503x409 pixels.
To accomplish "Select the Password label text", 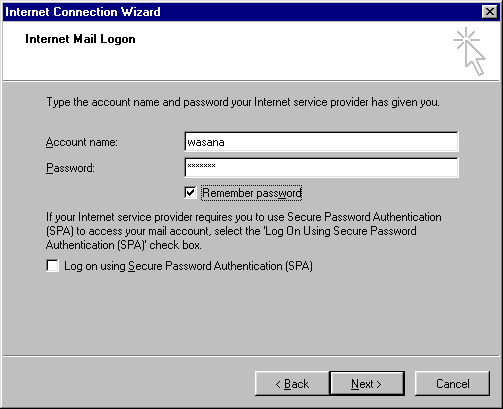I will point(70,168).
